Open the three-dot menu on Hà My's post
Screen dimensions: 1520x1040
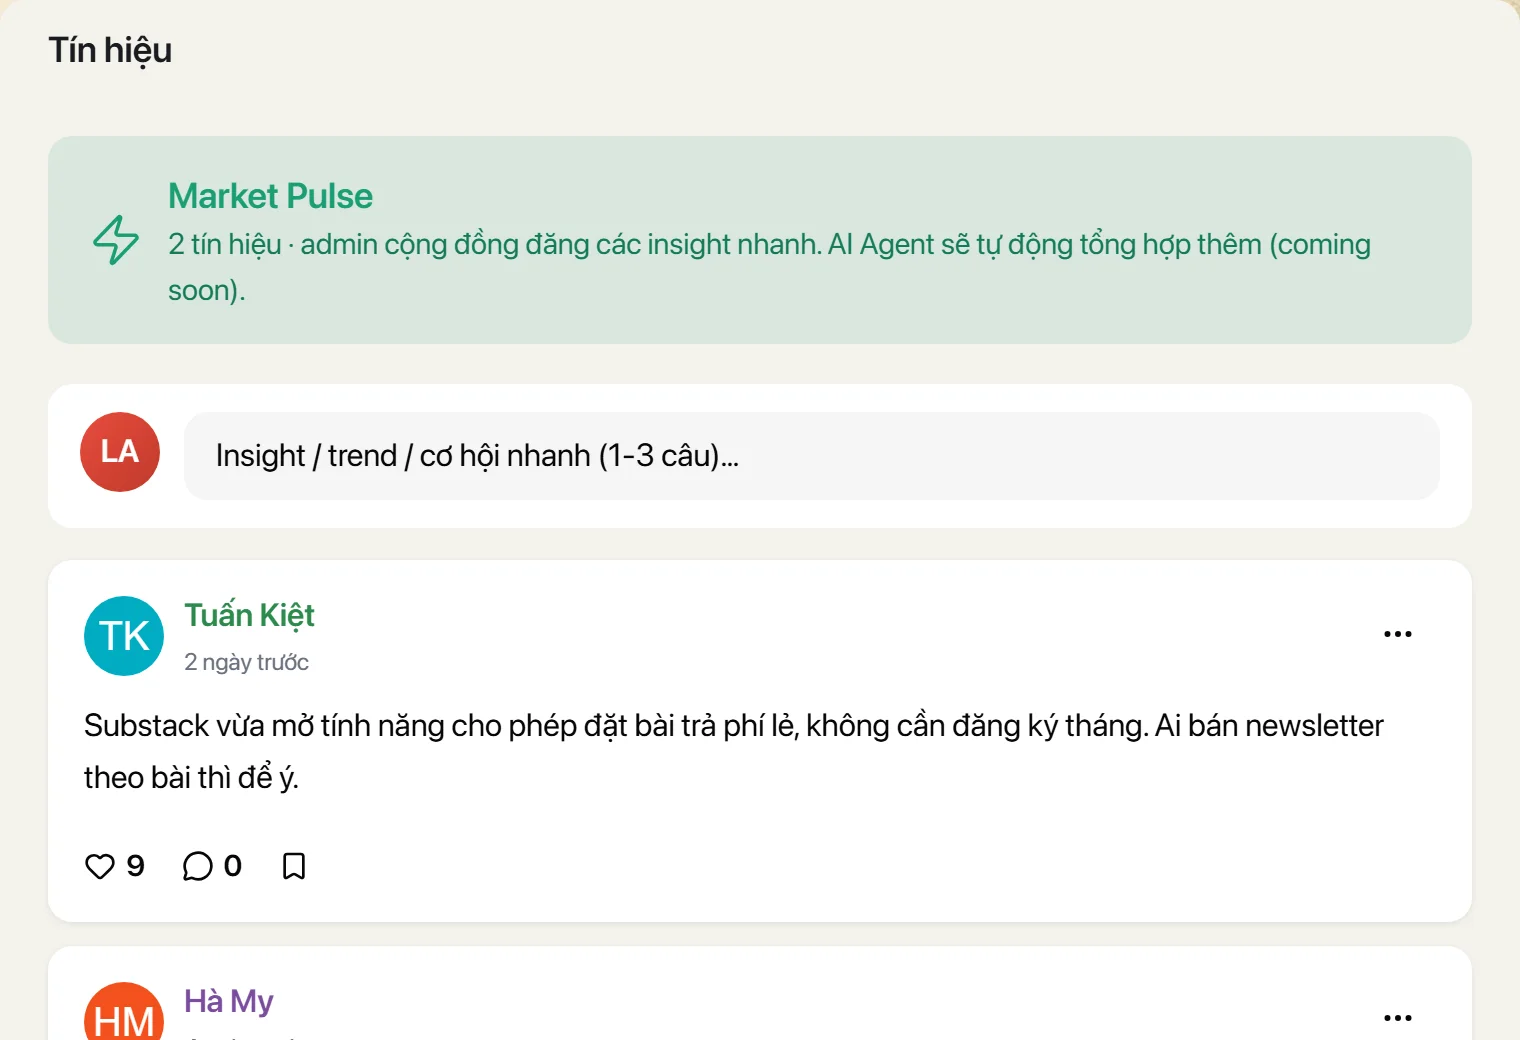[1398, 1018]
